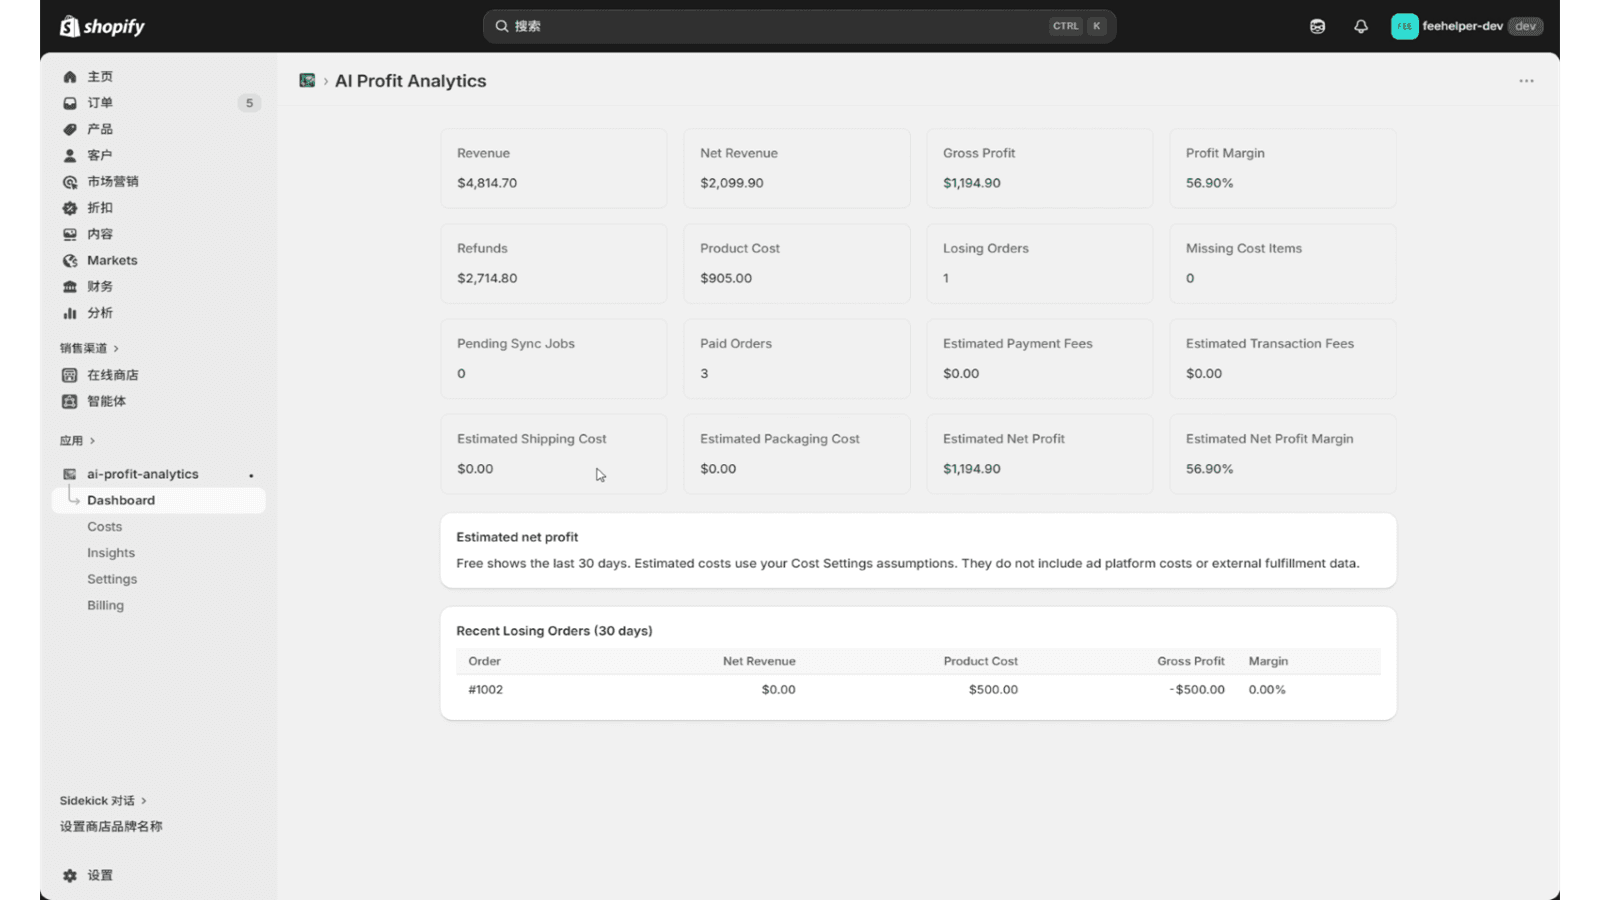Click the Recent Losing Orders heading
This screenshot has width=1600, height=900.
(554, 631)
